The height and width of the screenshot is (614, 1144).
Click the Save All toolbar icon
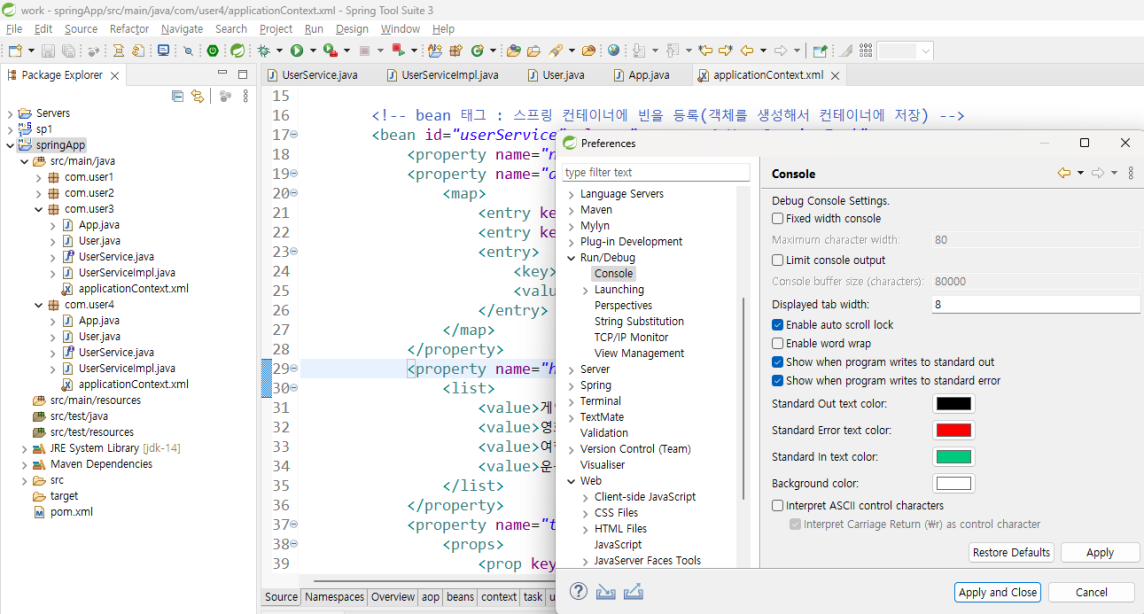pos(69,51)
